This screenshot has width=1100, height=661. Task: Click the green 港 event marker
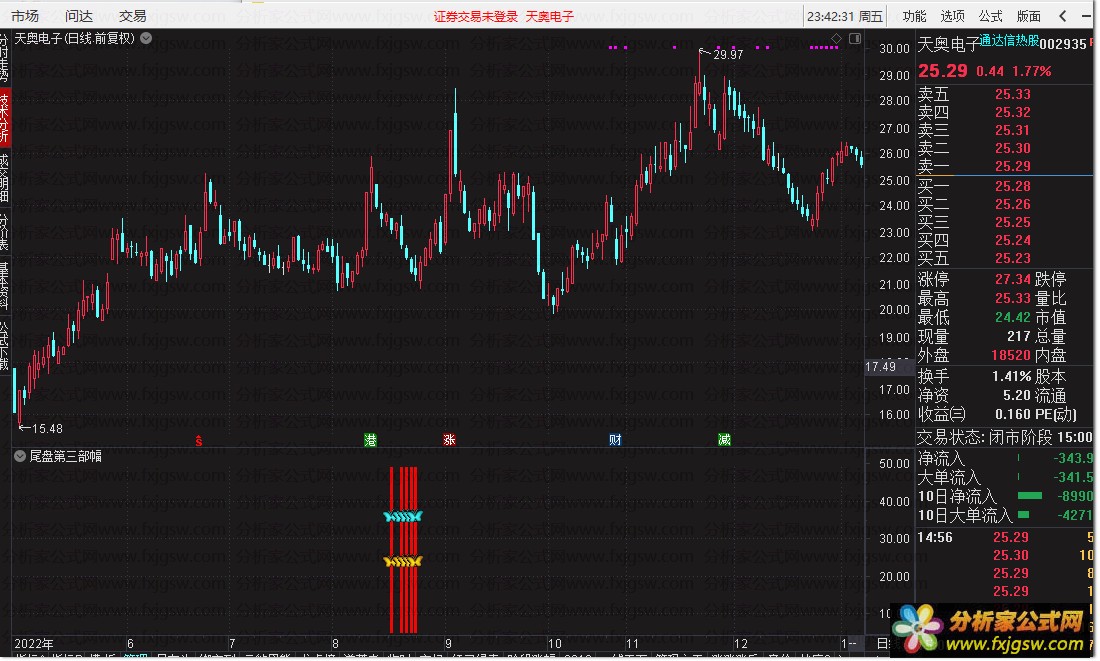pyautogui.click(x=370, y=440)
